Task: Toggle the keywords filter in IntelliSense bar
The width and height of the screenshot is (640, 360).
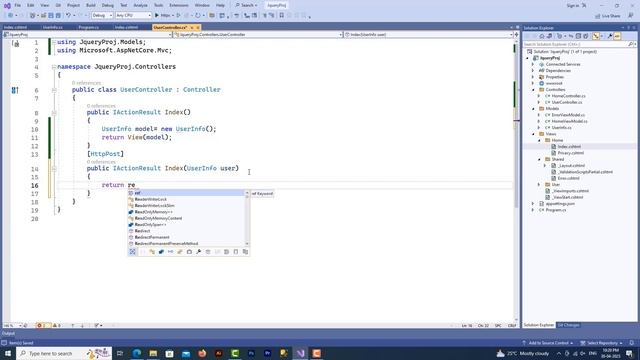Action: (227, 252)
